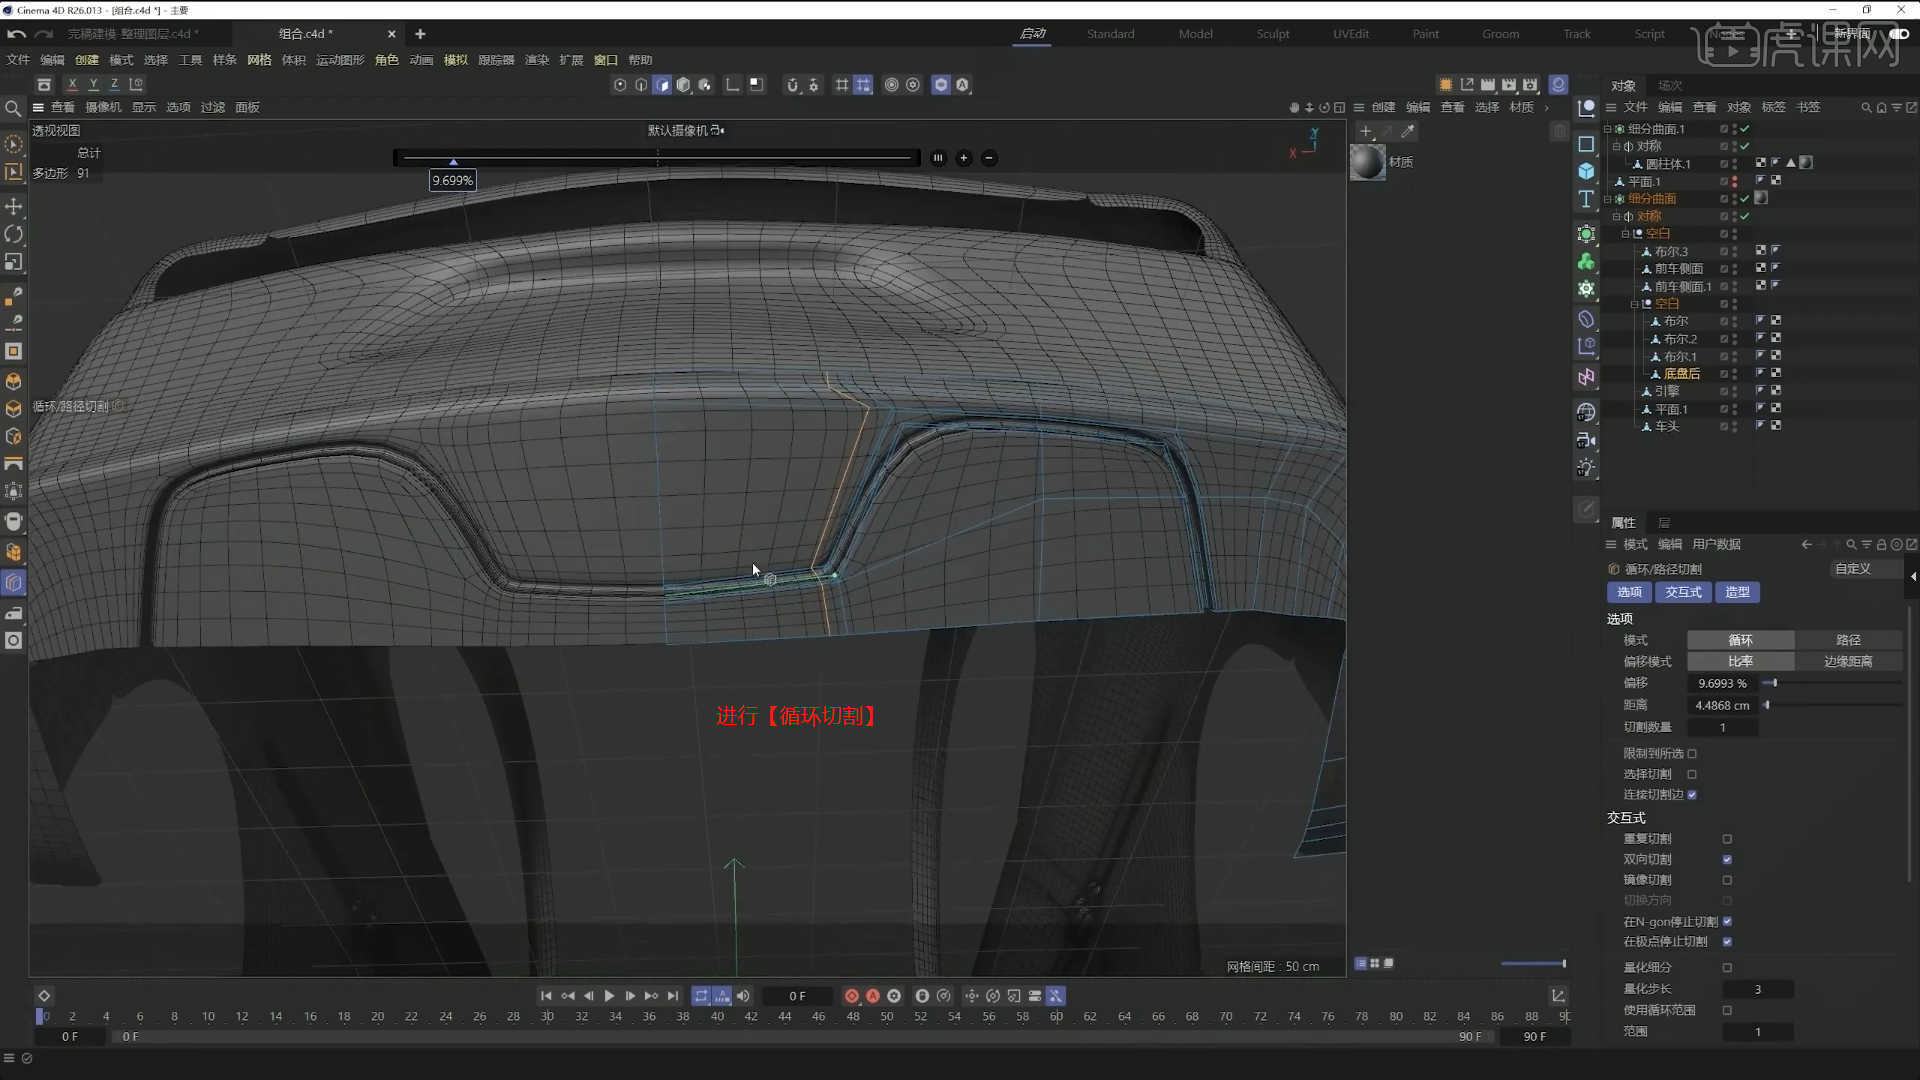Screen dimensions: 1920x1080
Task: Click the record keyframe red button
Action: pos(851,996)
